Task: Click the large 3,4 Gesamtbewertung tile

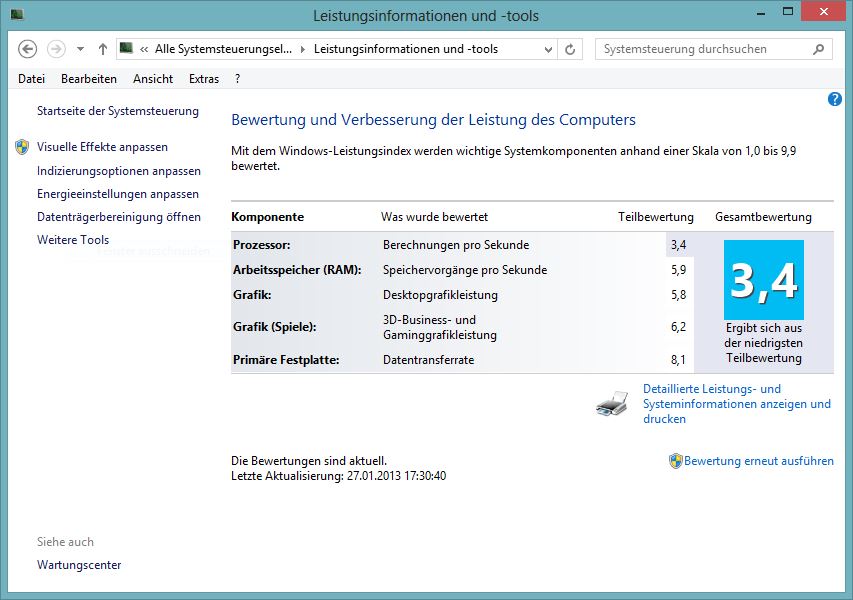Action: 763,280
